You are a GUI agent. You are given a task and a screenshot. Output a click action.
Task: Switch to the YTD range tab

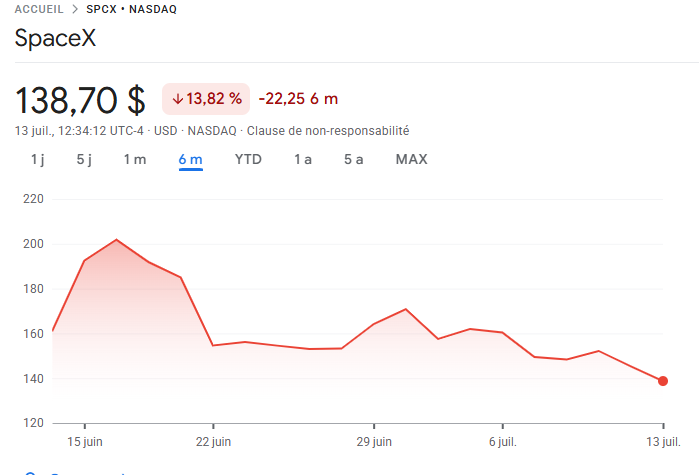click(248, 159)
